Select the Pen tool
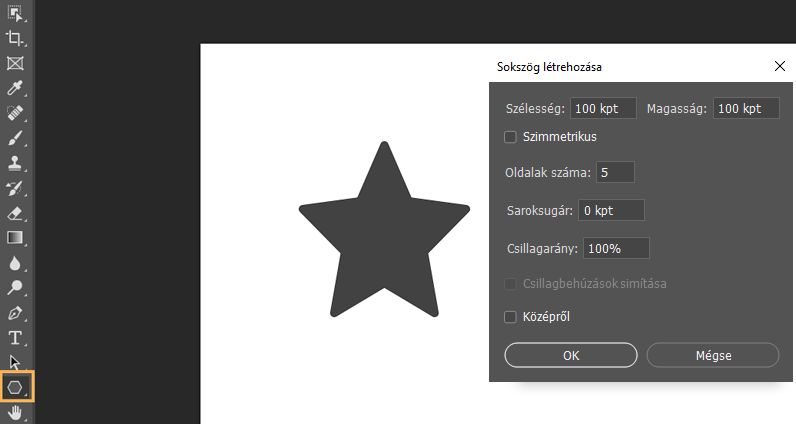Image resolution: width=796 pixels, height=424 pixels. [15, 313]
